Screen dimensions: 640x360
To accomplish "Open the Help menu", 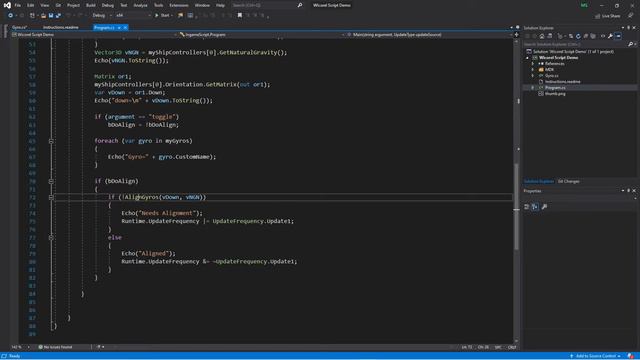I will pos(220,5).
